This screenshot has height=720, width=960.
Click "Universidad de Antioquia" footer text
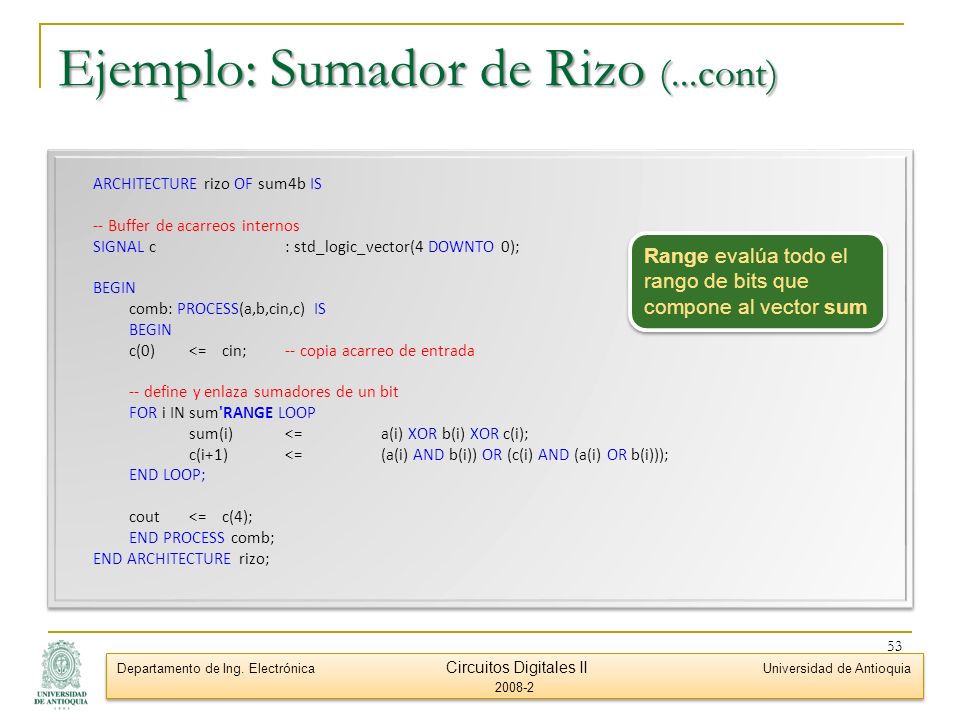click(x=836, y=669)
